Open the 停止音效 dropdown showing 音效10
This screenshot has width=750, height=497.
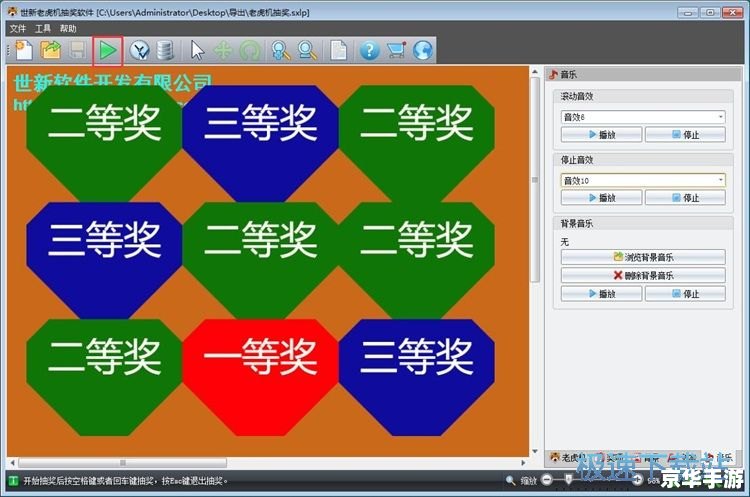tap(643, 180)
